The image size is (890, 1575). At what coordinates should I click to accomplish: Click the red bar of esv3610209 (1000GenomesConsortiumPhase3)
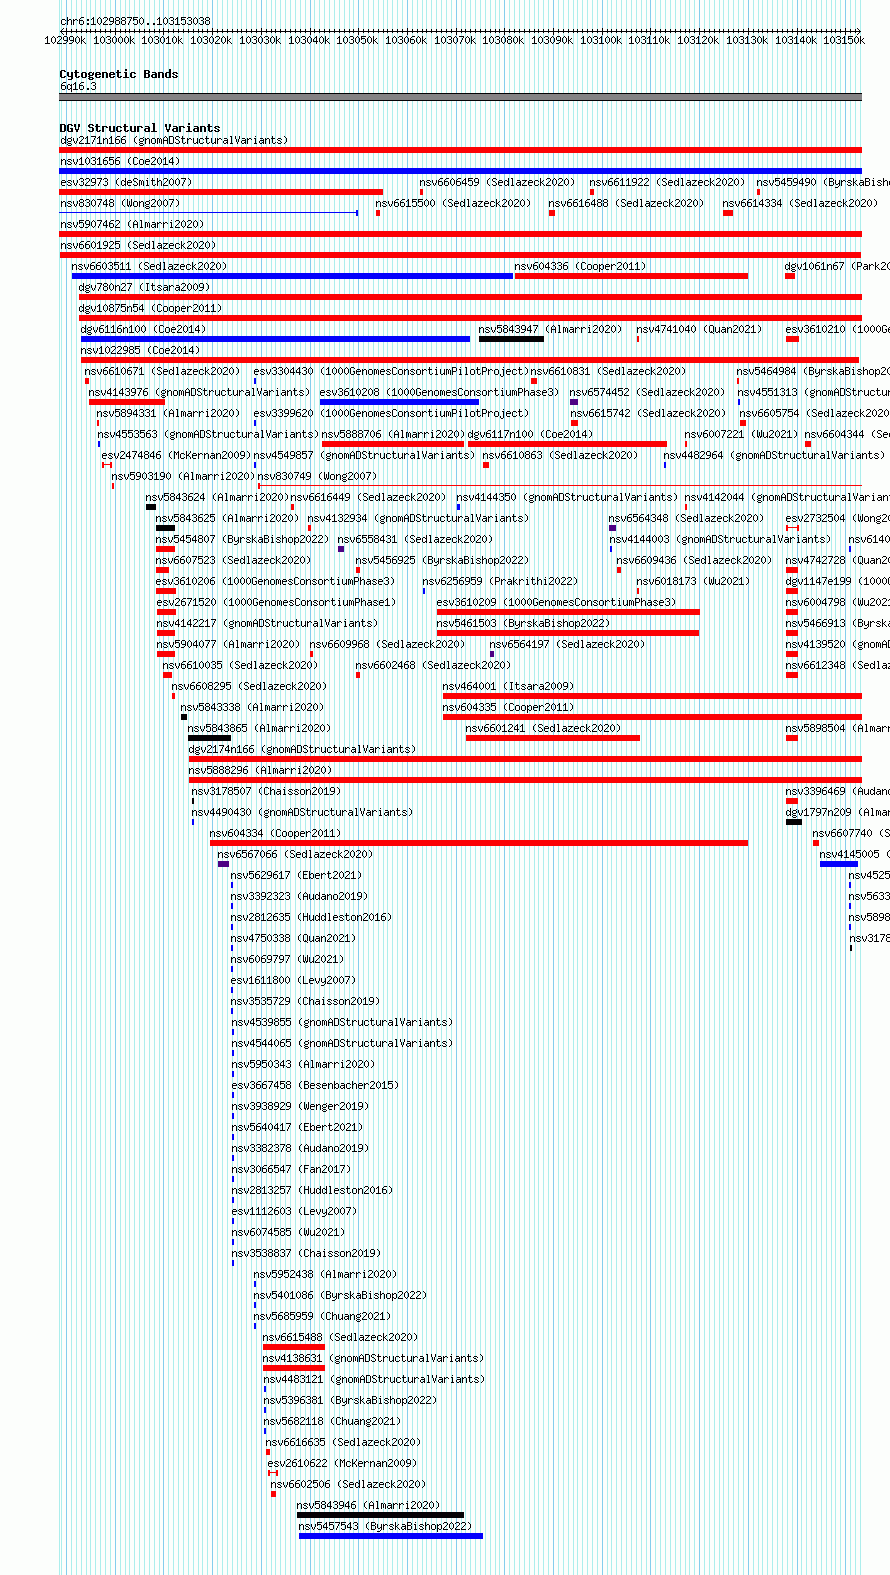tap(568, 612)
